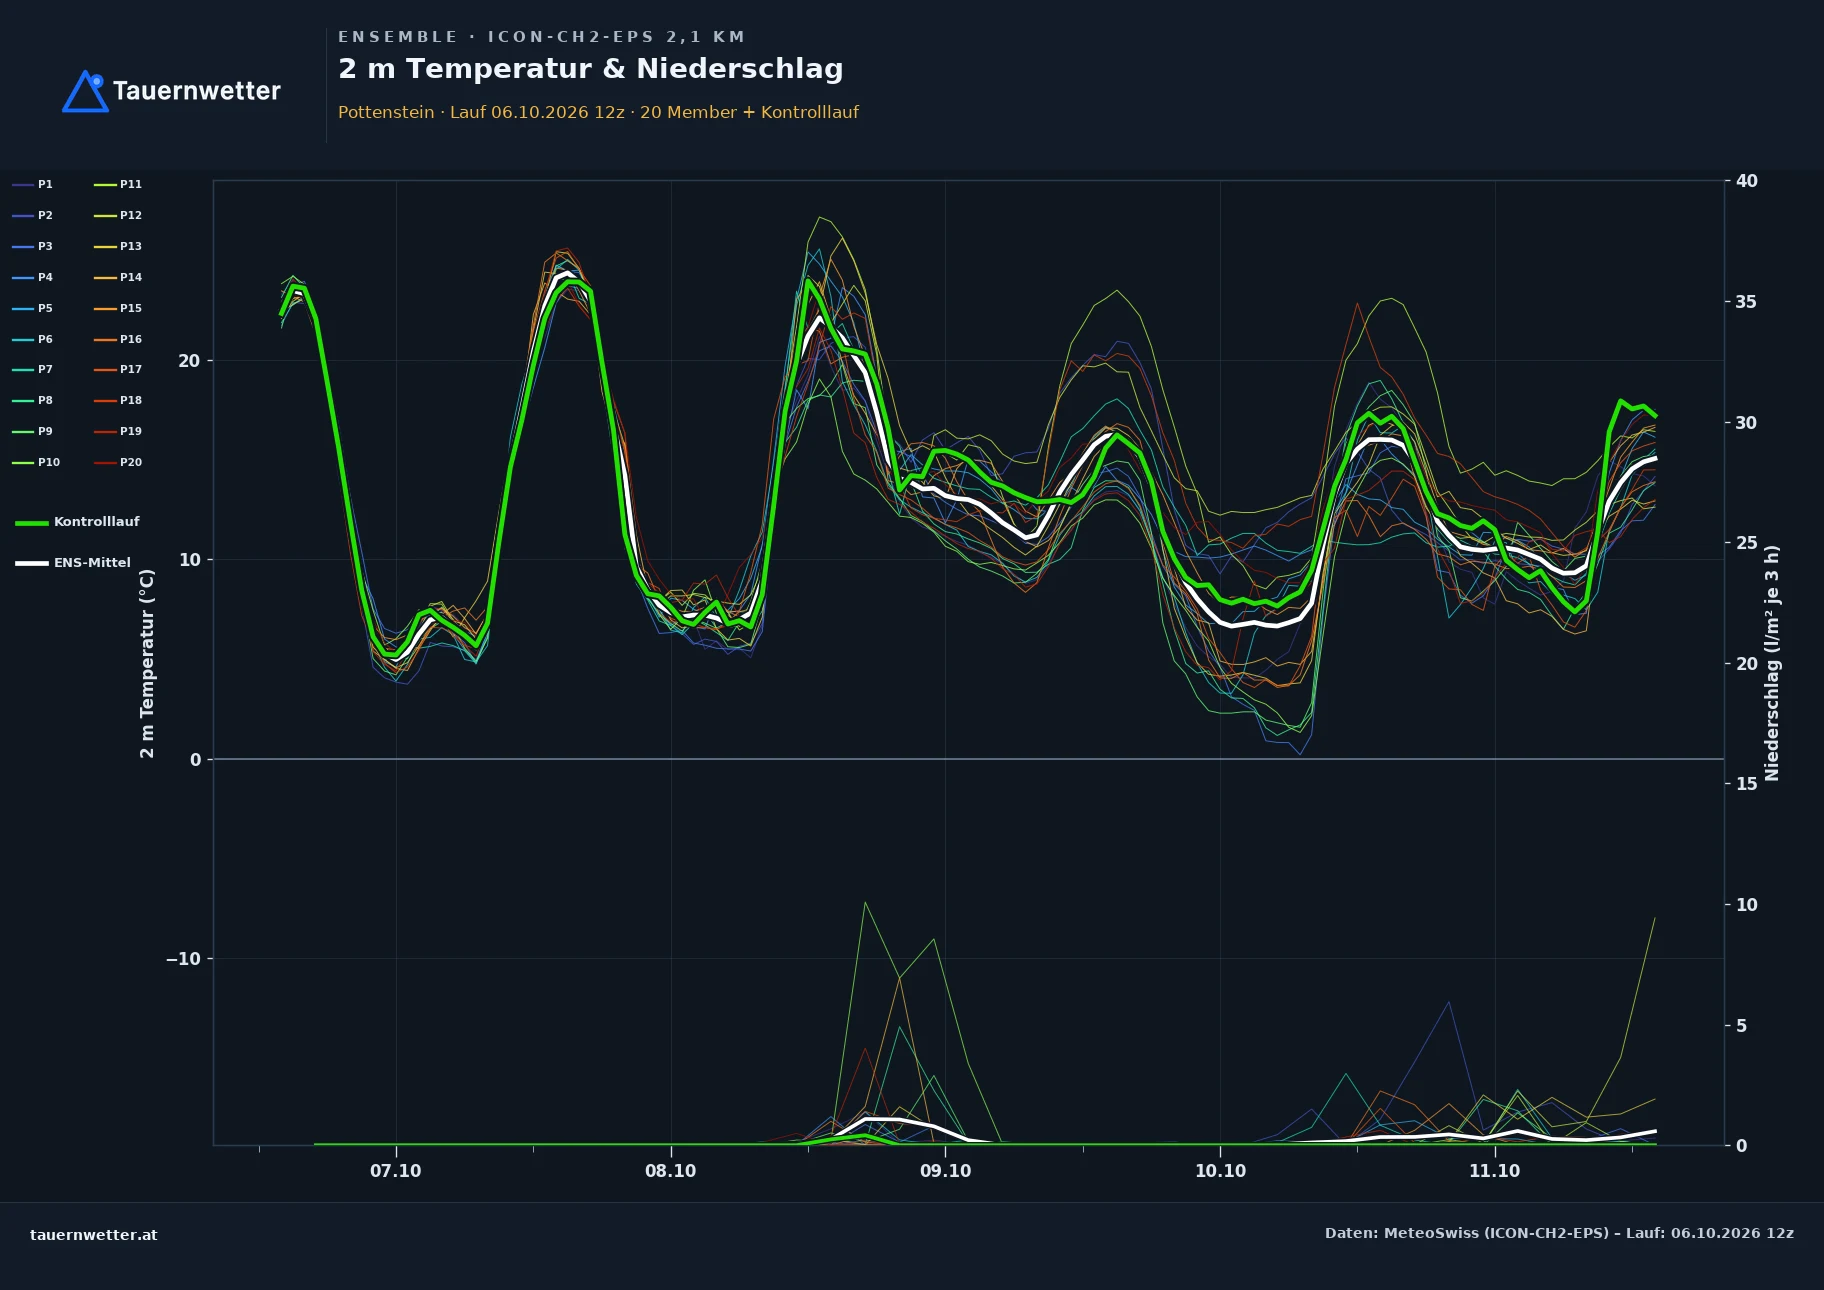Image resolution: width=1824 pixels, height=1290 pixels.
Task: Click the 07.10 date axis label
Action: click(396, 1171)
